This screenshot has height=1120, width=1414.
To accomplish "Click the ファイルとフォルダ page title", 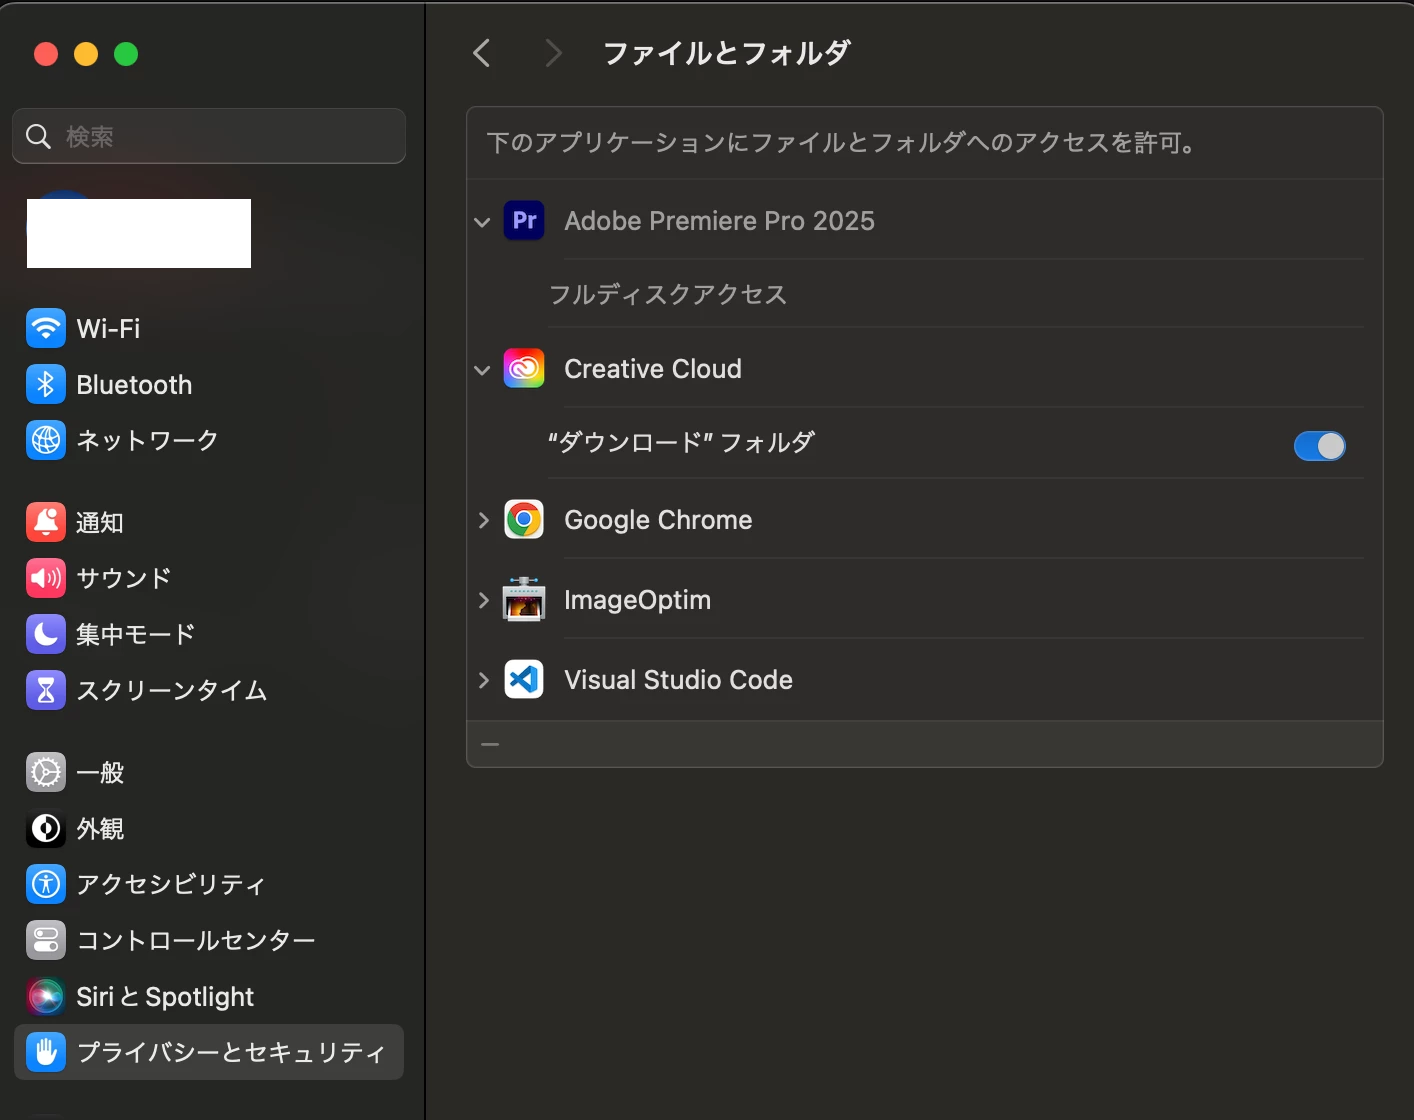I will click(726, 53).
